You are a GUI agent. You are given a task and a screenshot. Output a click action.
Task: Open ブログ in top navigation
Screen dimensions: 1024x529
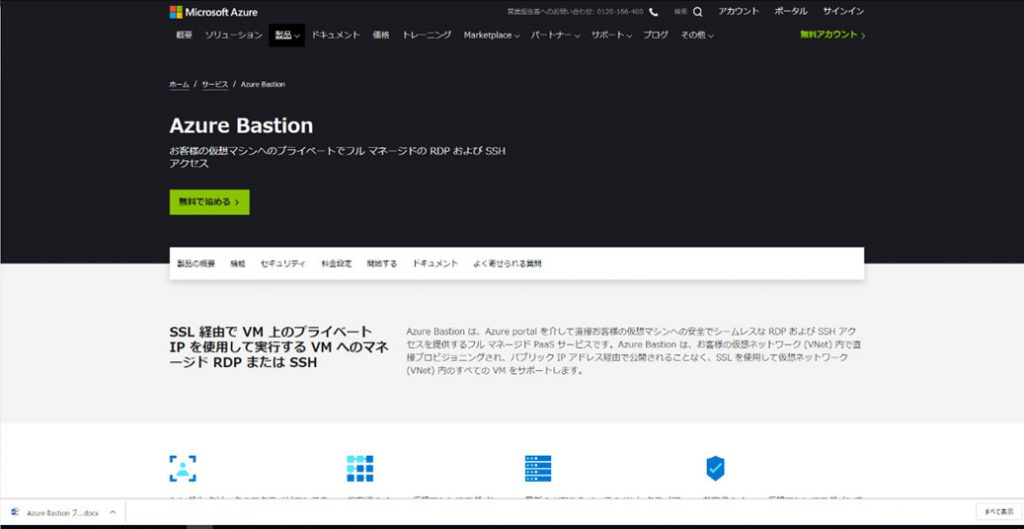(656, 35)
